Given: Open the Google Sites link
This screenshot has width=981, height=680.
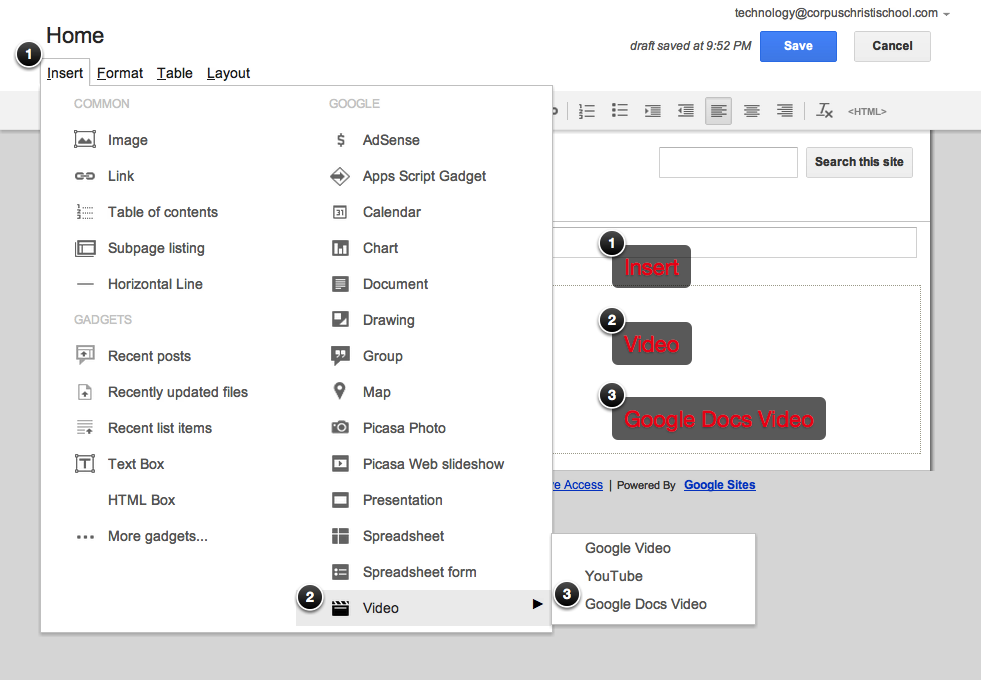Looking at the screenshot, I should pos(719,485).
